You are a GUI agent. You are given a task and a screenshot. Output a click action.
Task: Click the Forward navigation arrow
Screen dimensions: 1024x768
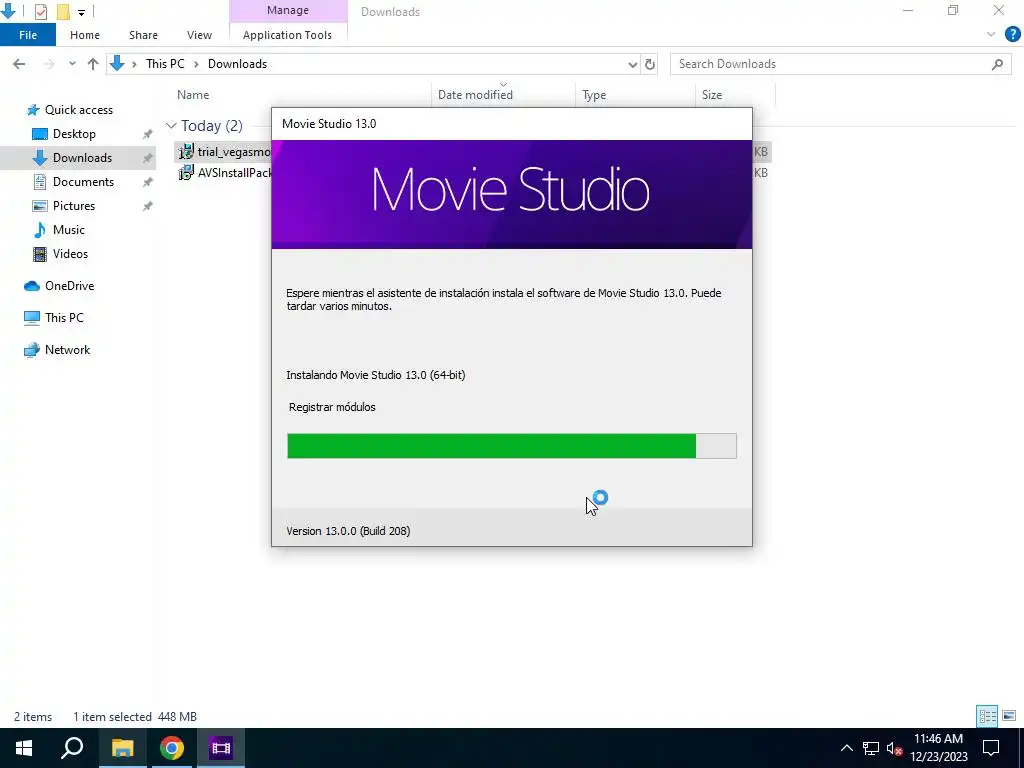(x=49, y=64)
